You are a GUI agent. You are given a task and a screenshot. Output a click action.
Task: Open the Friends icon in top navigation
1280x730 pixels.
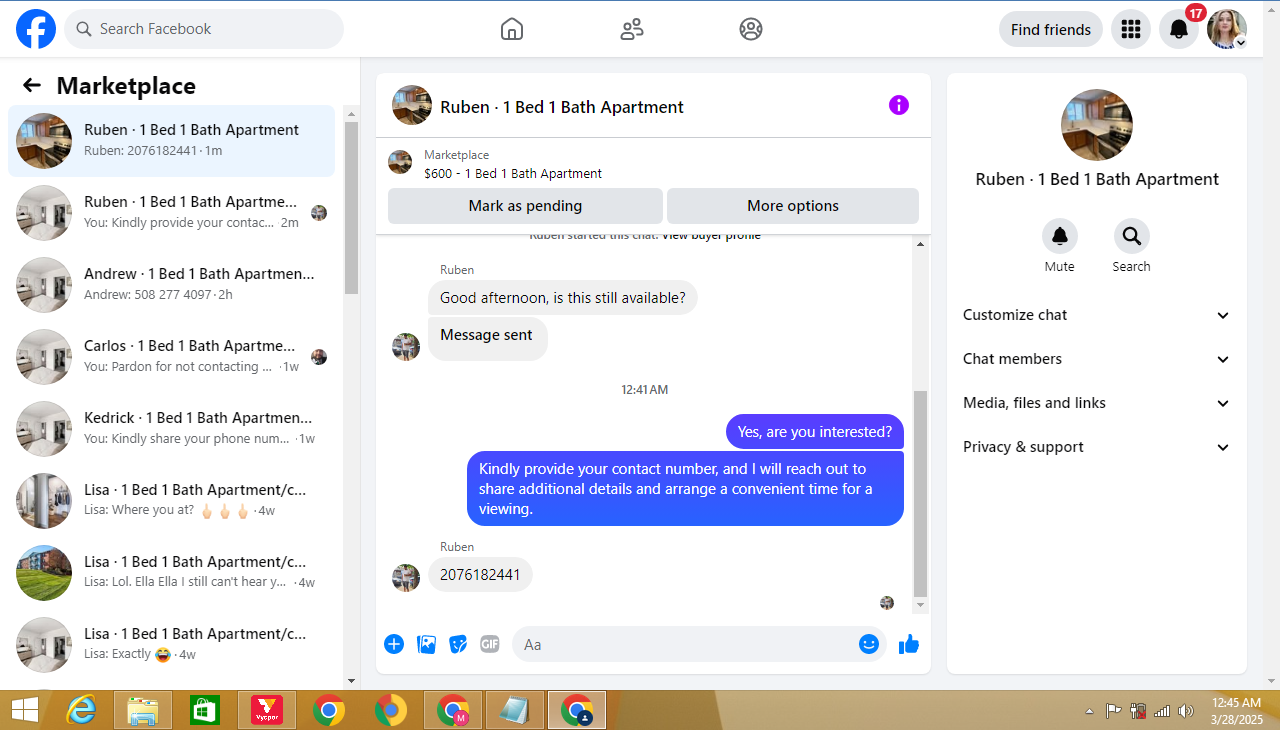(632, 29)
